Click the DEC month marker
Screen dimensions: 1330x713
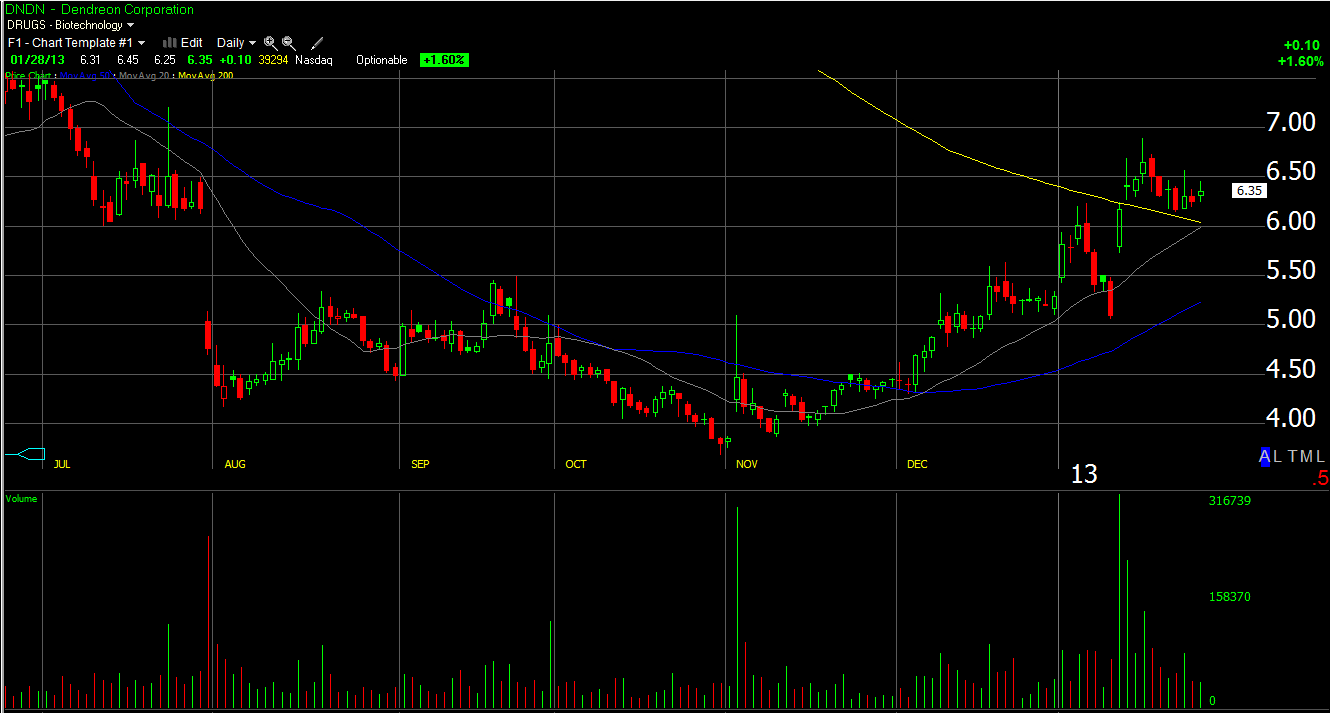(917, 464)
